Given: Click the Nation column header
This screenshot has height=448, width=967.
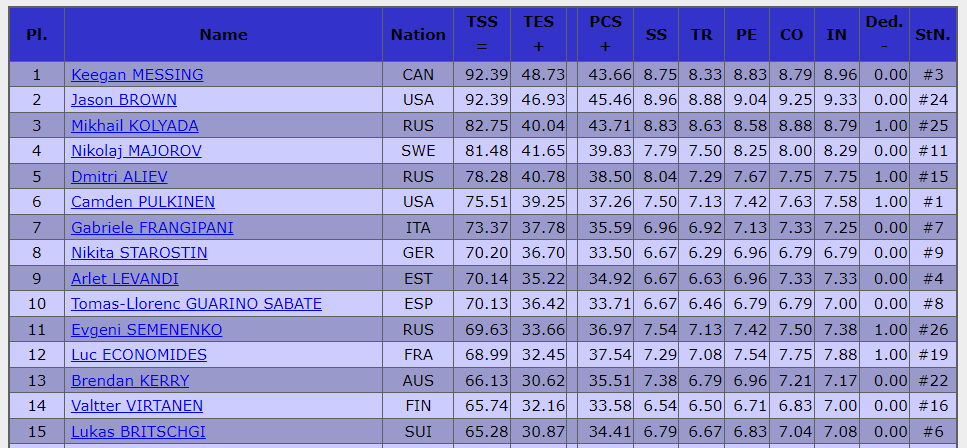Looking at the screenshot, I should tap(418, 35).
